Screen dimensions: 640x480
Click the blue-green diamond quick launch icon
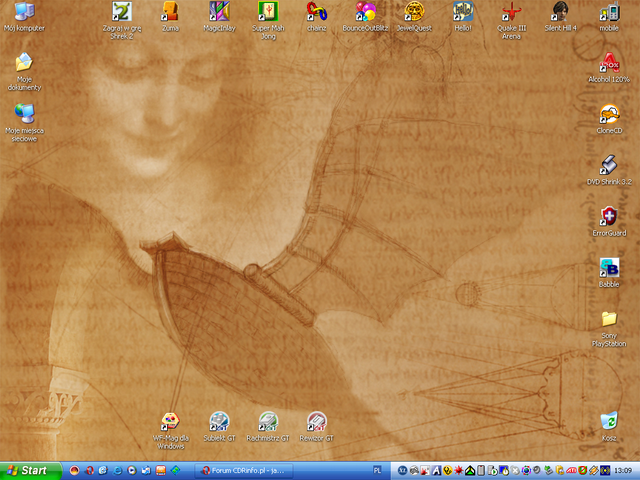click(x=175, y=471)
